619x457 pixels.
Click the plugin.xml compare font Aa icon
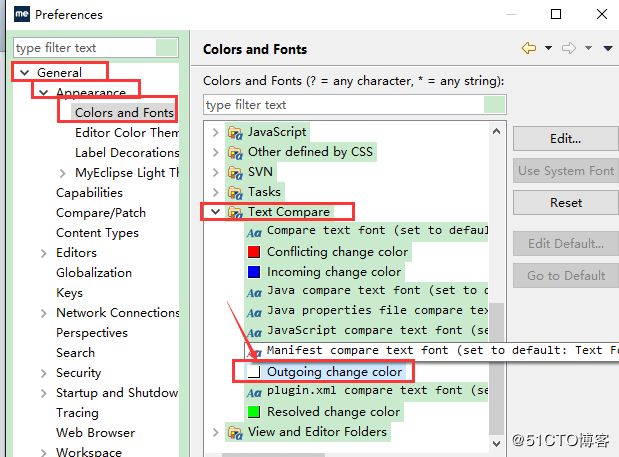254,393
